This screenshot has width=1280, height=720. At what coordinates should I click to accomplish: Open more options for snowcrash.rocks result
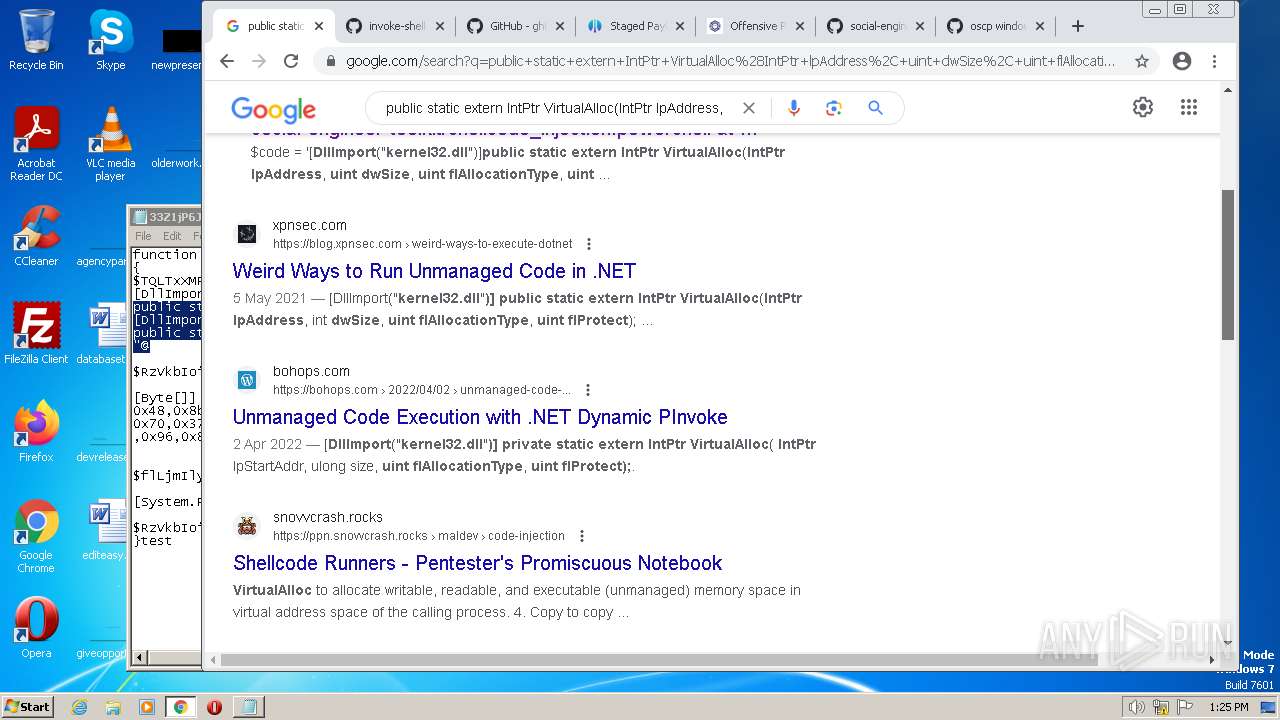[582, 536]
